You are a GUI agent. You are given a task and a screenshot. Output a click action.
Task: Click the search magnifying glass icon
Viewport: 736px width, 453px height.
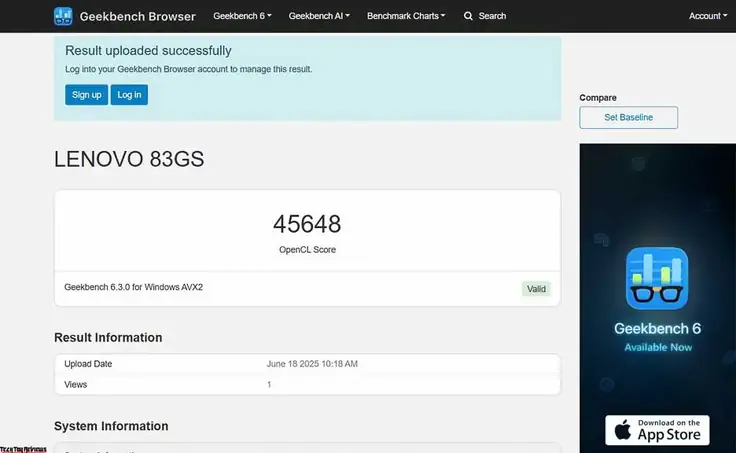coord(468,16)
